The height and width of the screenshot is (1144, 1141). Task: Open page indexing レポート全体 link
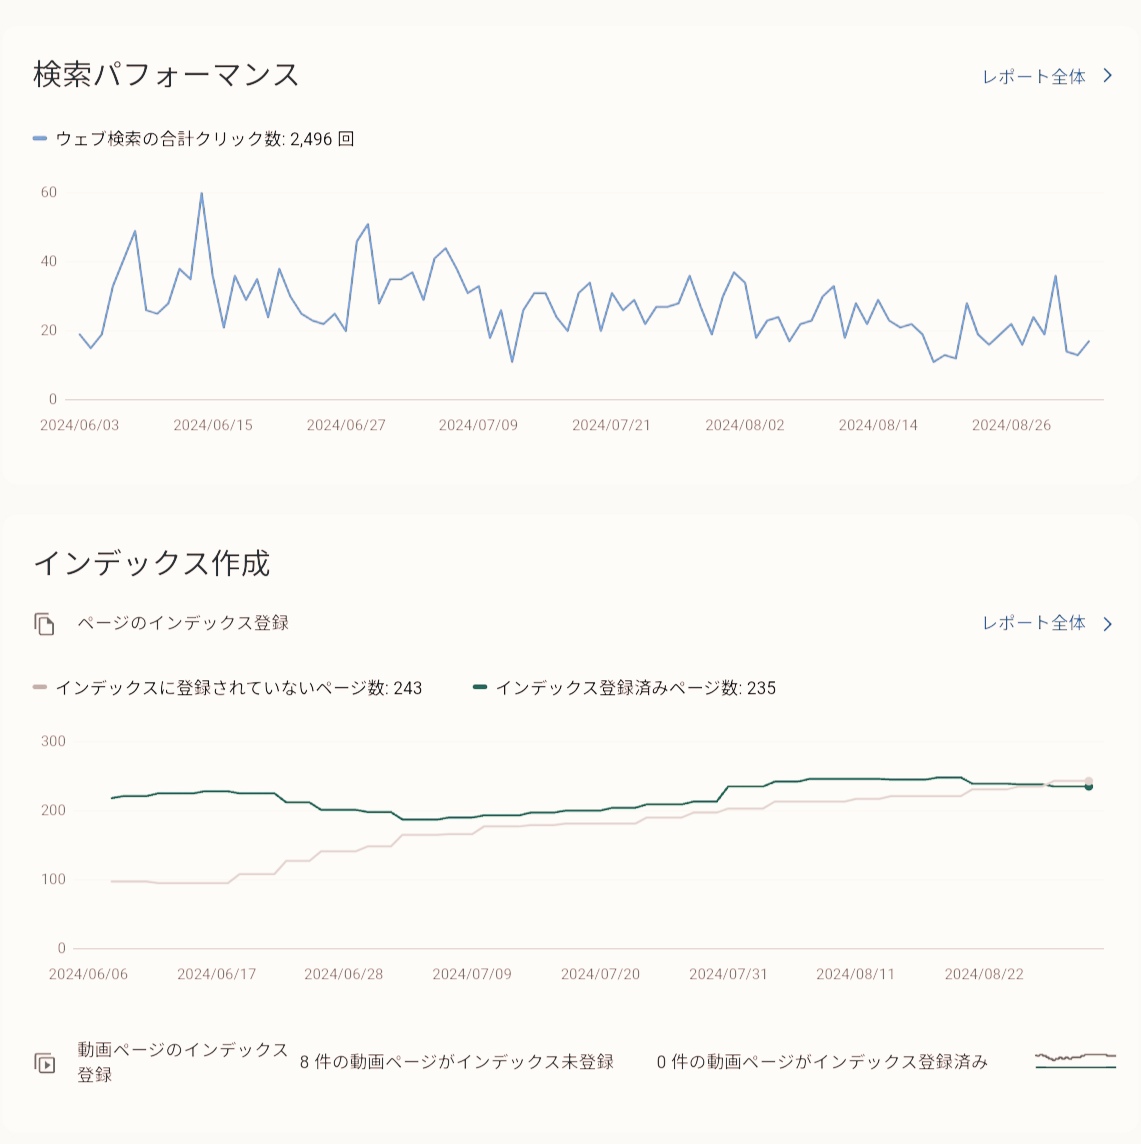(x=1034, y=623)
